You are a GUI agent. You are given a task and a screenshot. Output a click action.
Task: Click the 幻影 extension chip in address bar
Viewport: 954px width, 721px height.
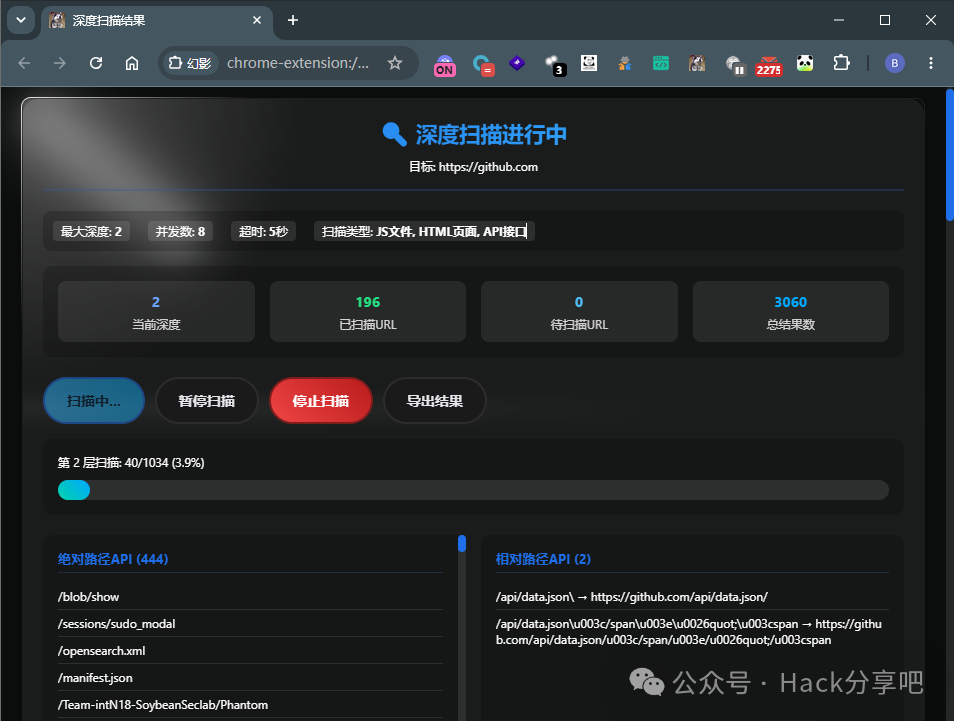point(190,63)
